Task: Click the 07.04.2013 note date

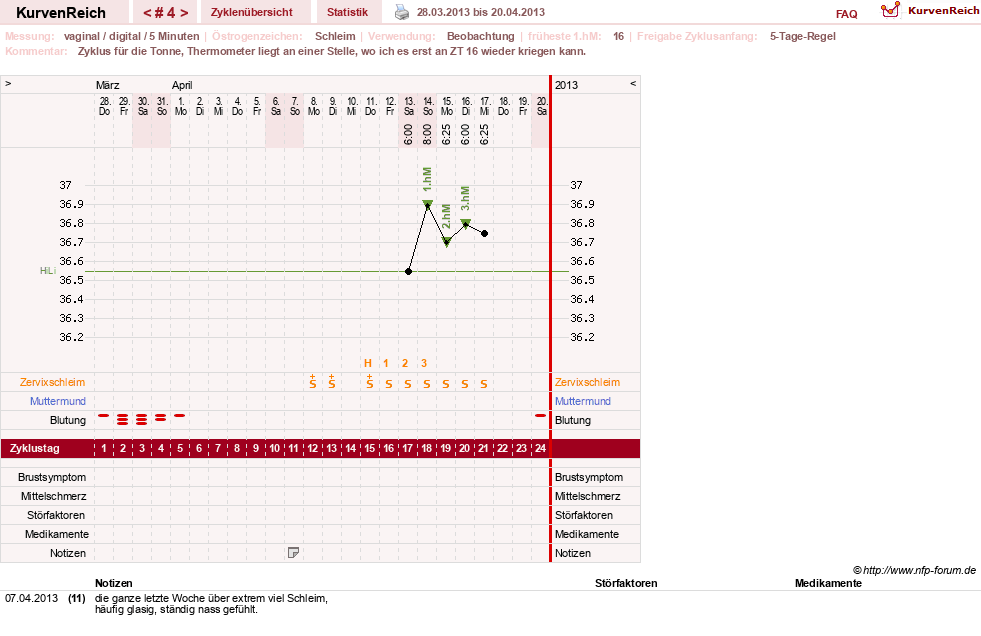Action: tap(31, 598)
